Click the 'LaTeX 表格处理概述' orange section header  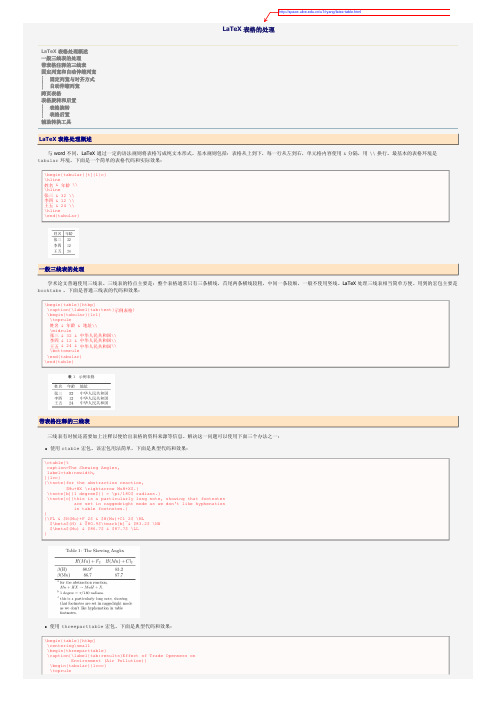point(248,139)
